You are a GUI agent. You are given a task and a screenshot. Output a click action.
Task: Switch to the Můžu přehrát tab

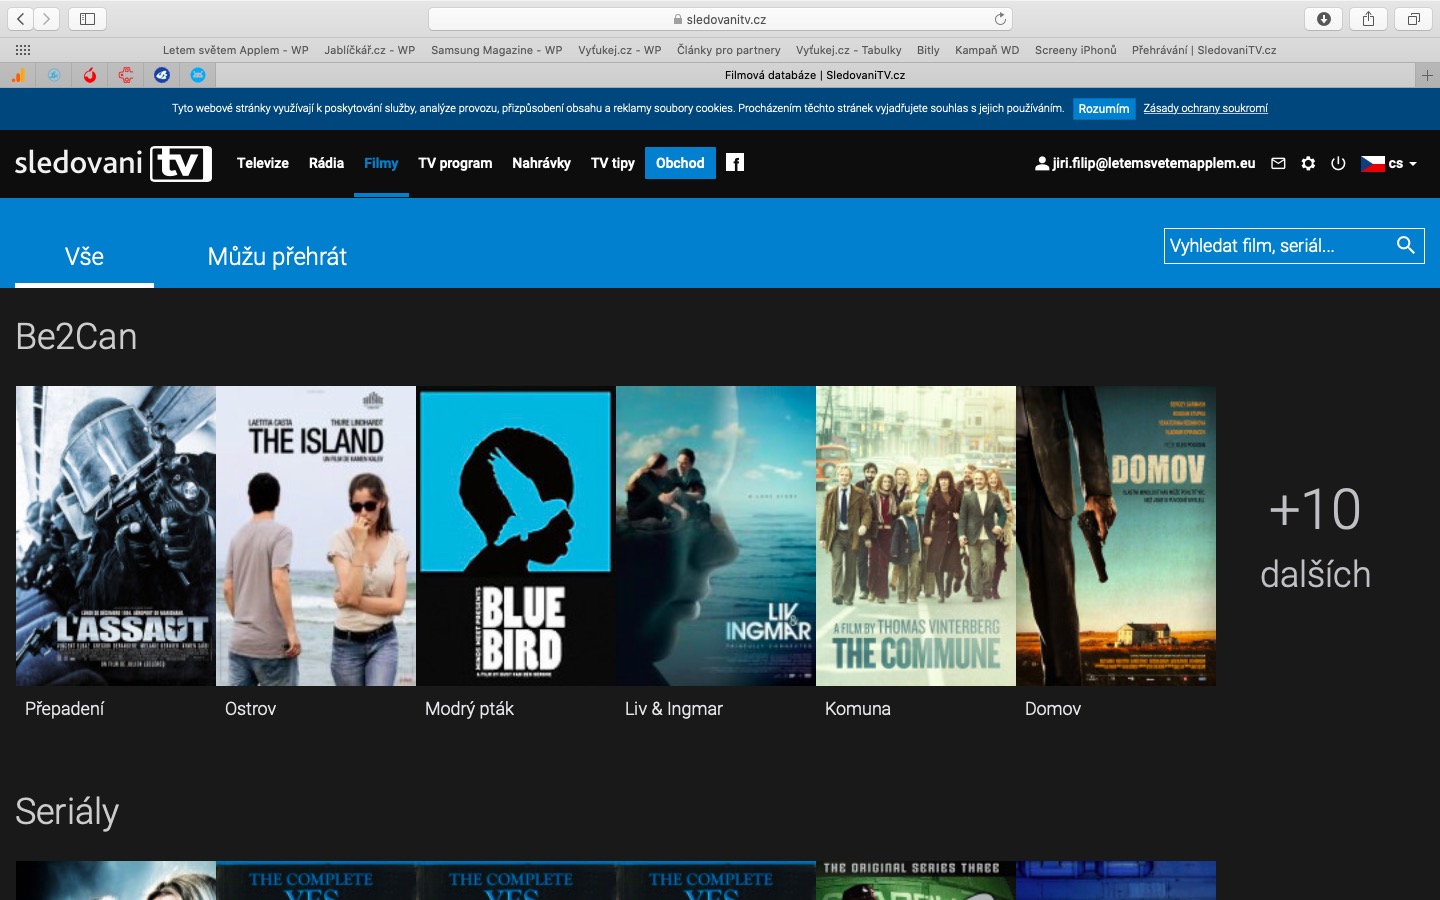(277, 257)
